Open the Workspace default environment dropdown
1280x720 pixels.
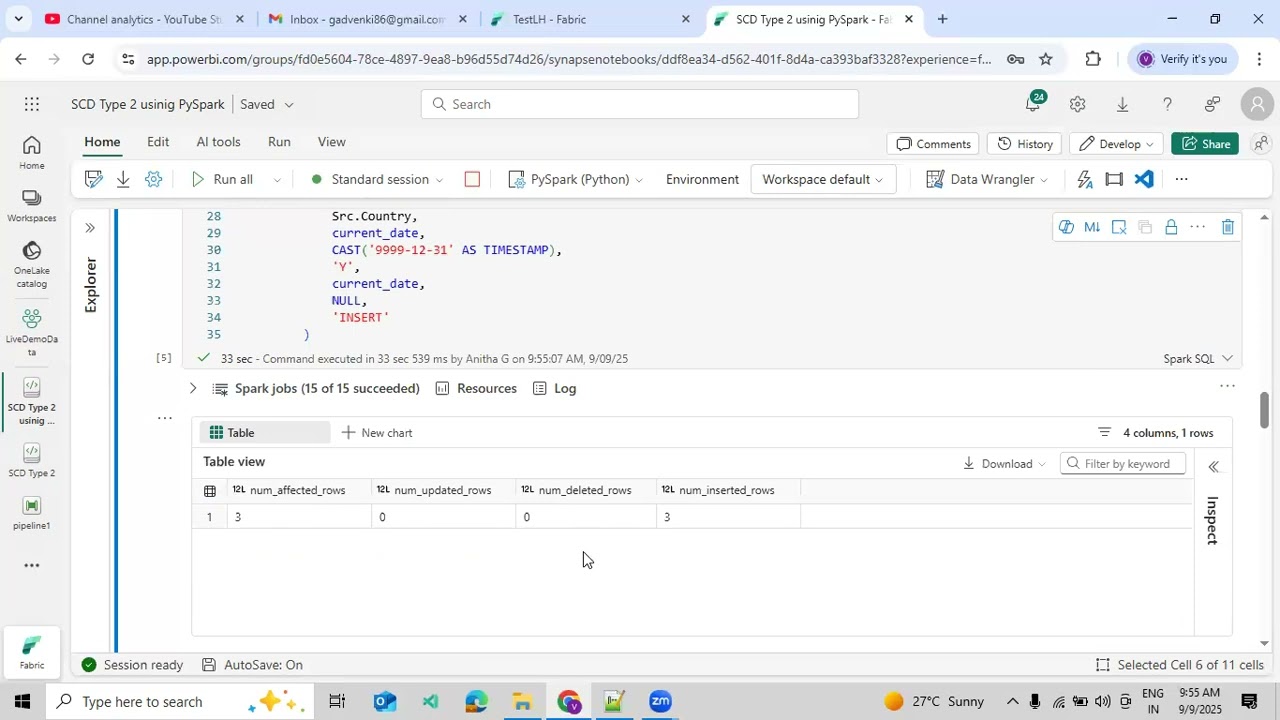point(823,179)
